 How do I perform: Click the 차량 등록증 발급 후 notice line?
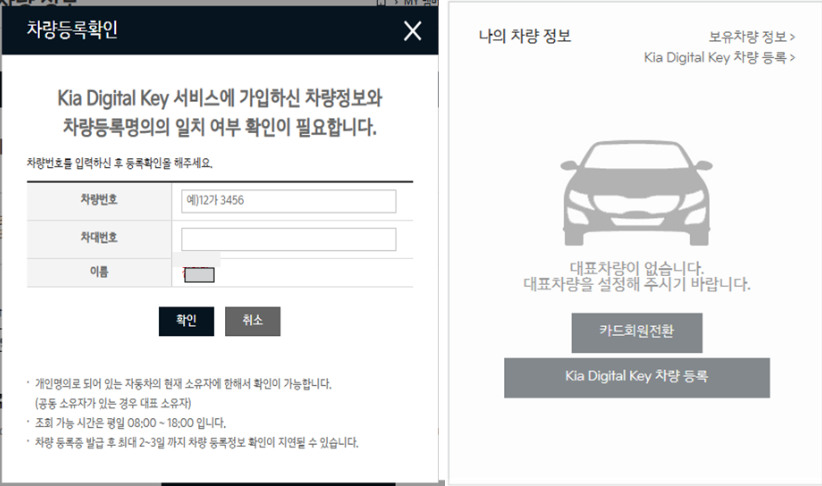[x=197, y=442]
